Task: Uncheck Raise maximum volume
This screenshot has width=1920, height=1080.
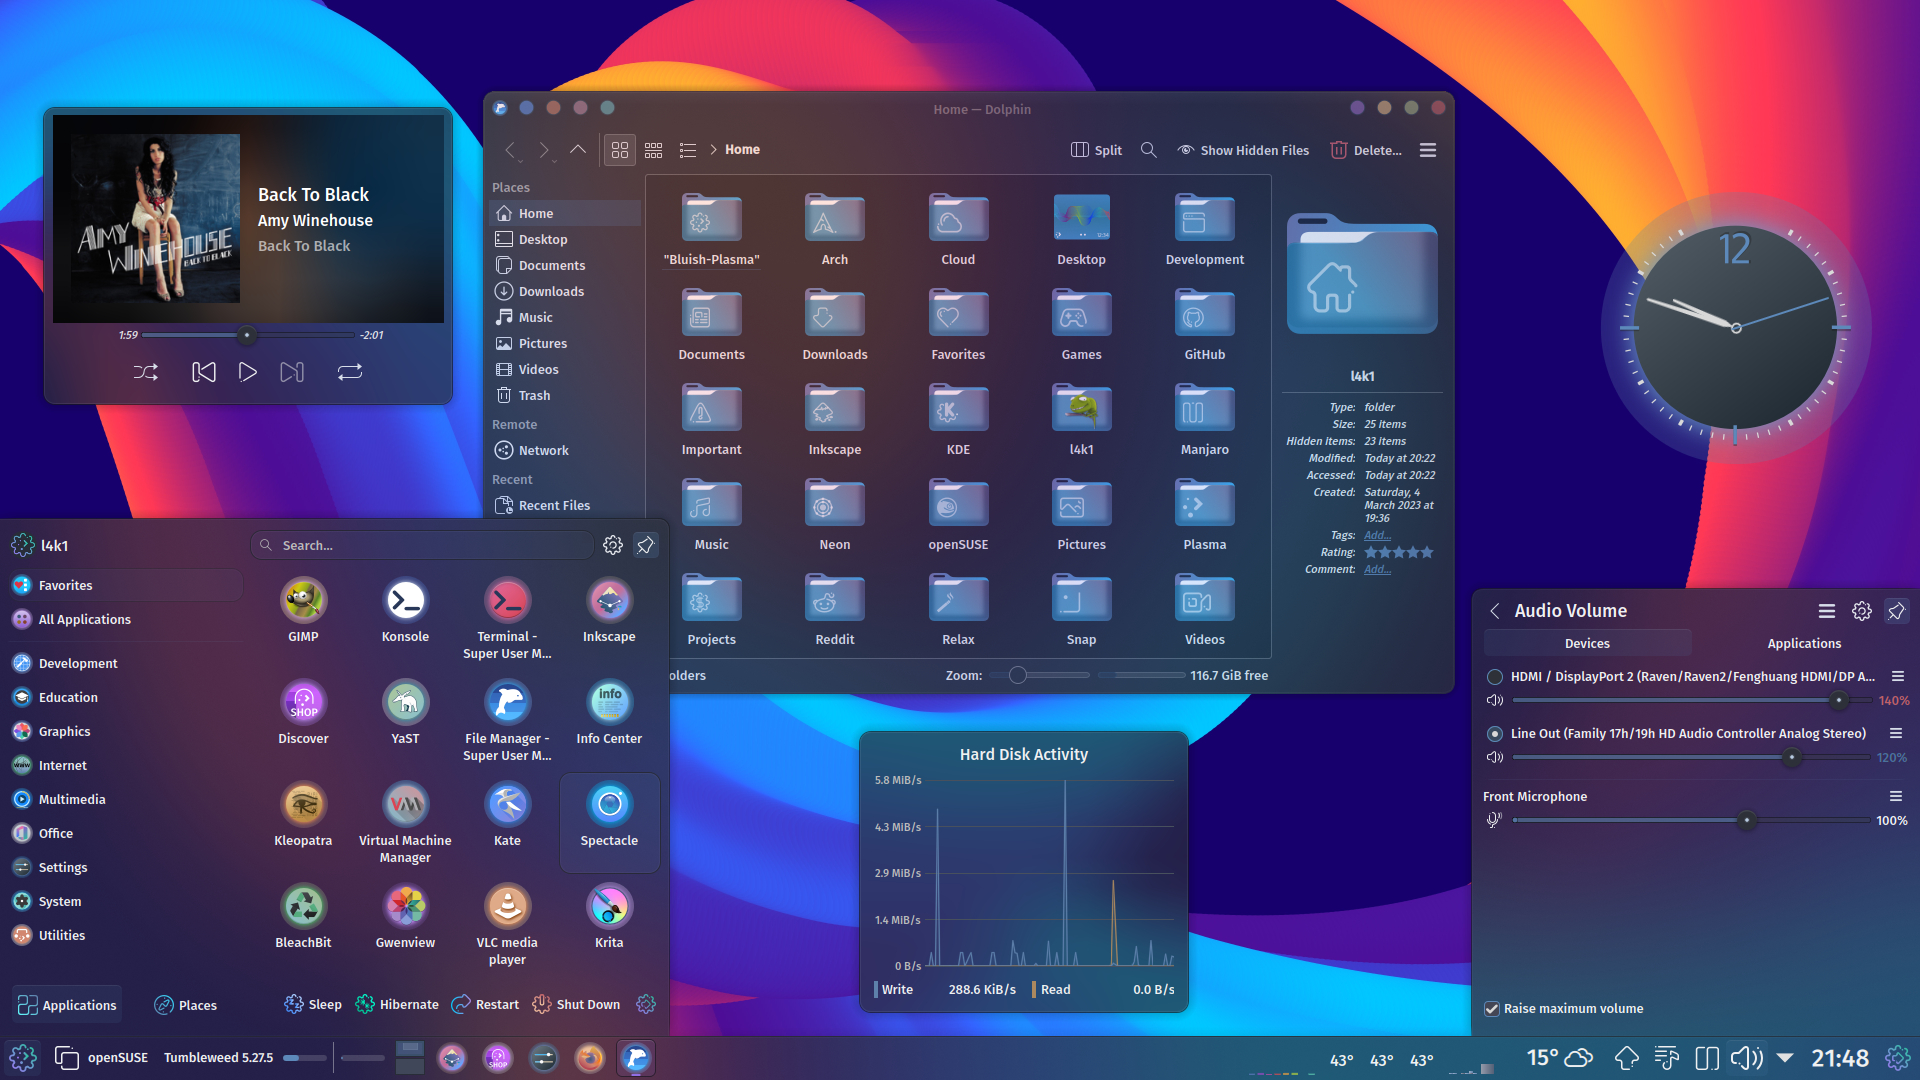Action: tap(1492, 1008)
